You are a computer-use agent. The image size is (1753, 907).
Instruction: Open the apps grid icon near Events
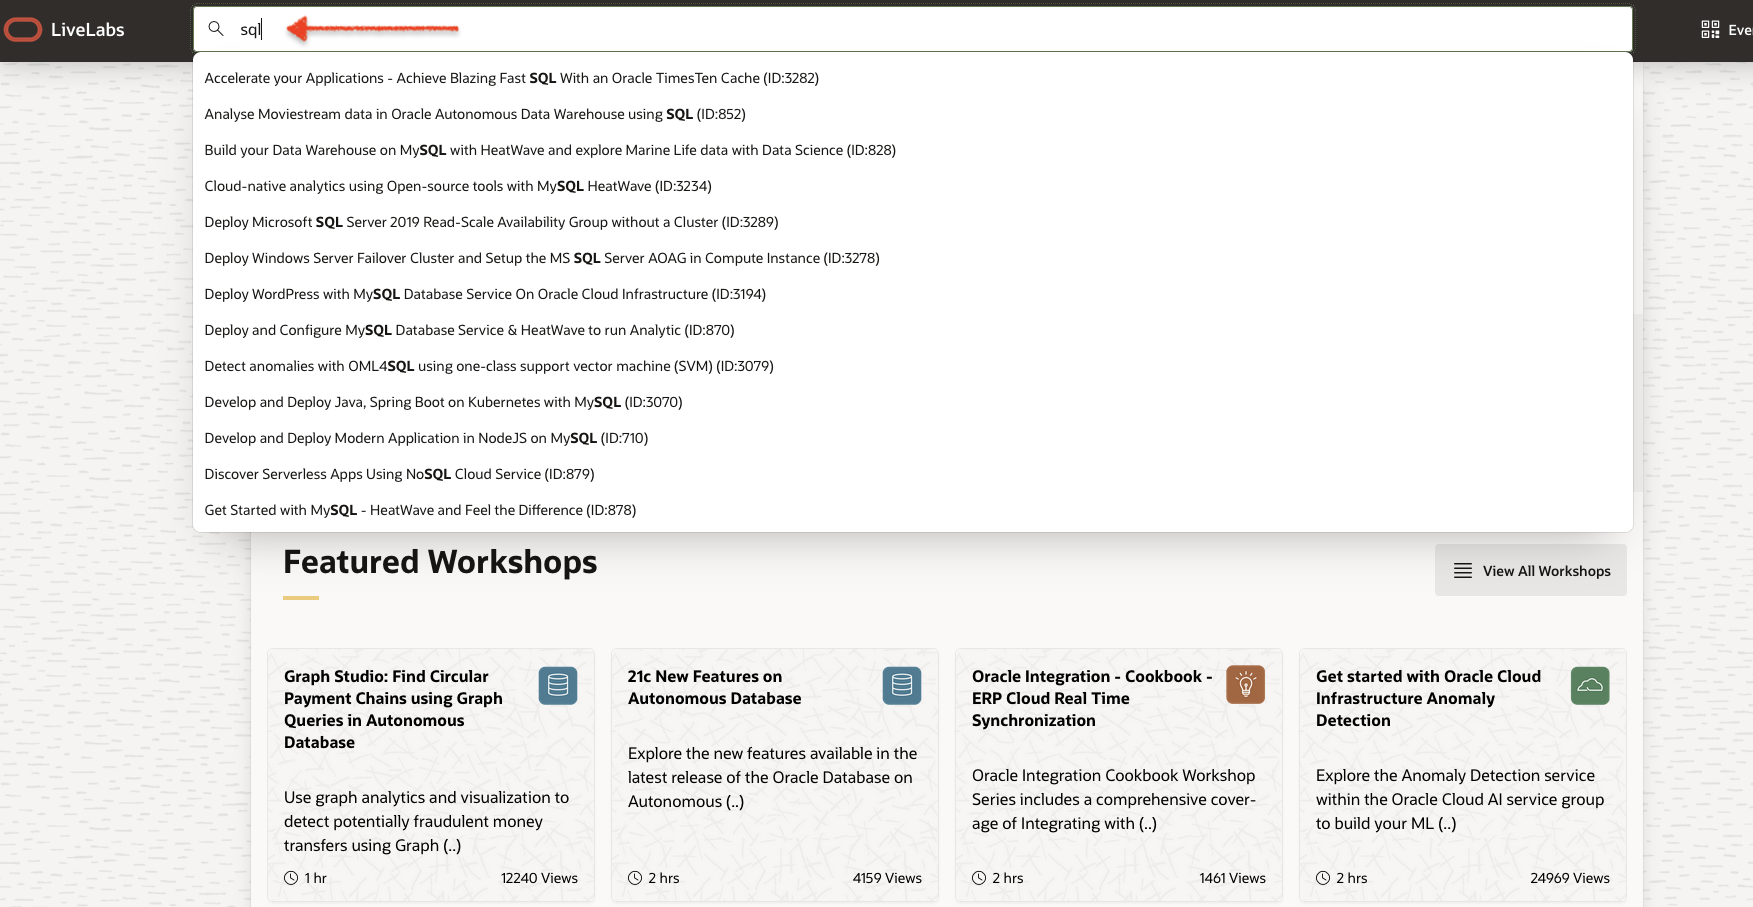1708,28
